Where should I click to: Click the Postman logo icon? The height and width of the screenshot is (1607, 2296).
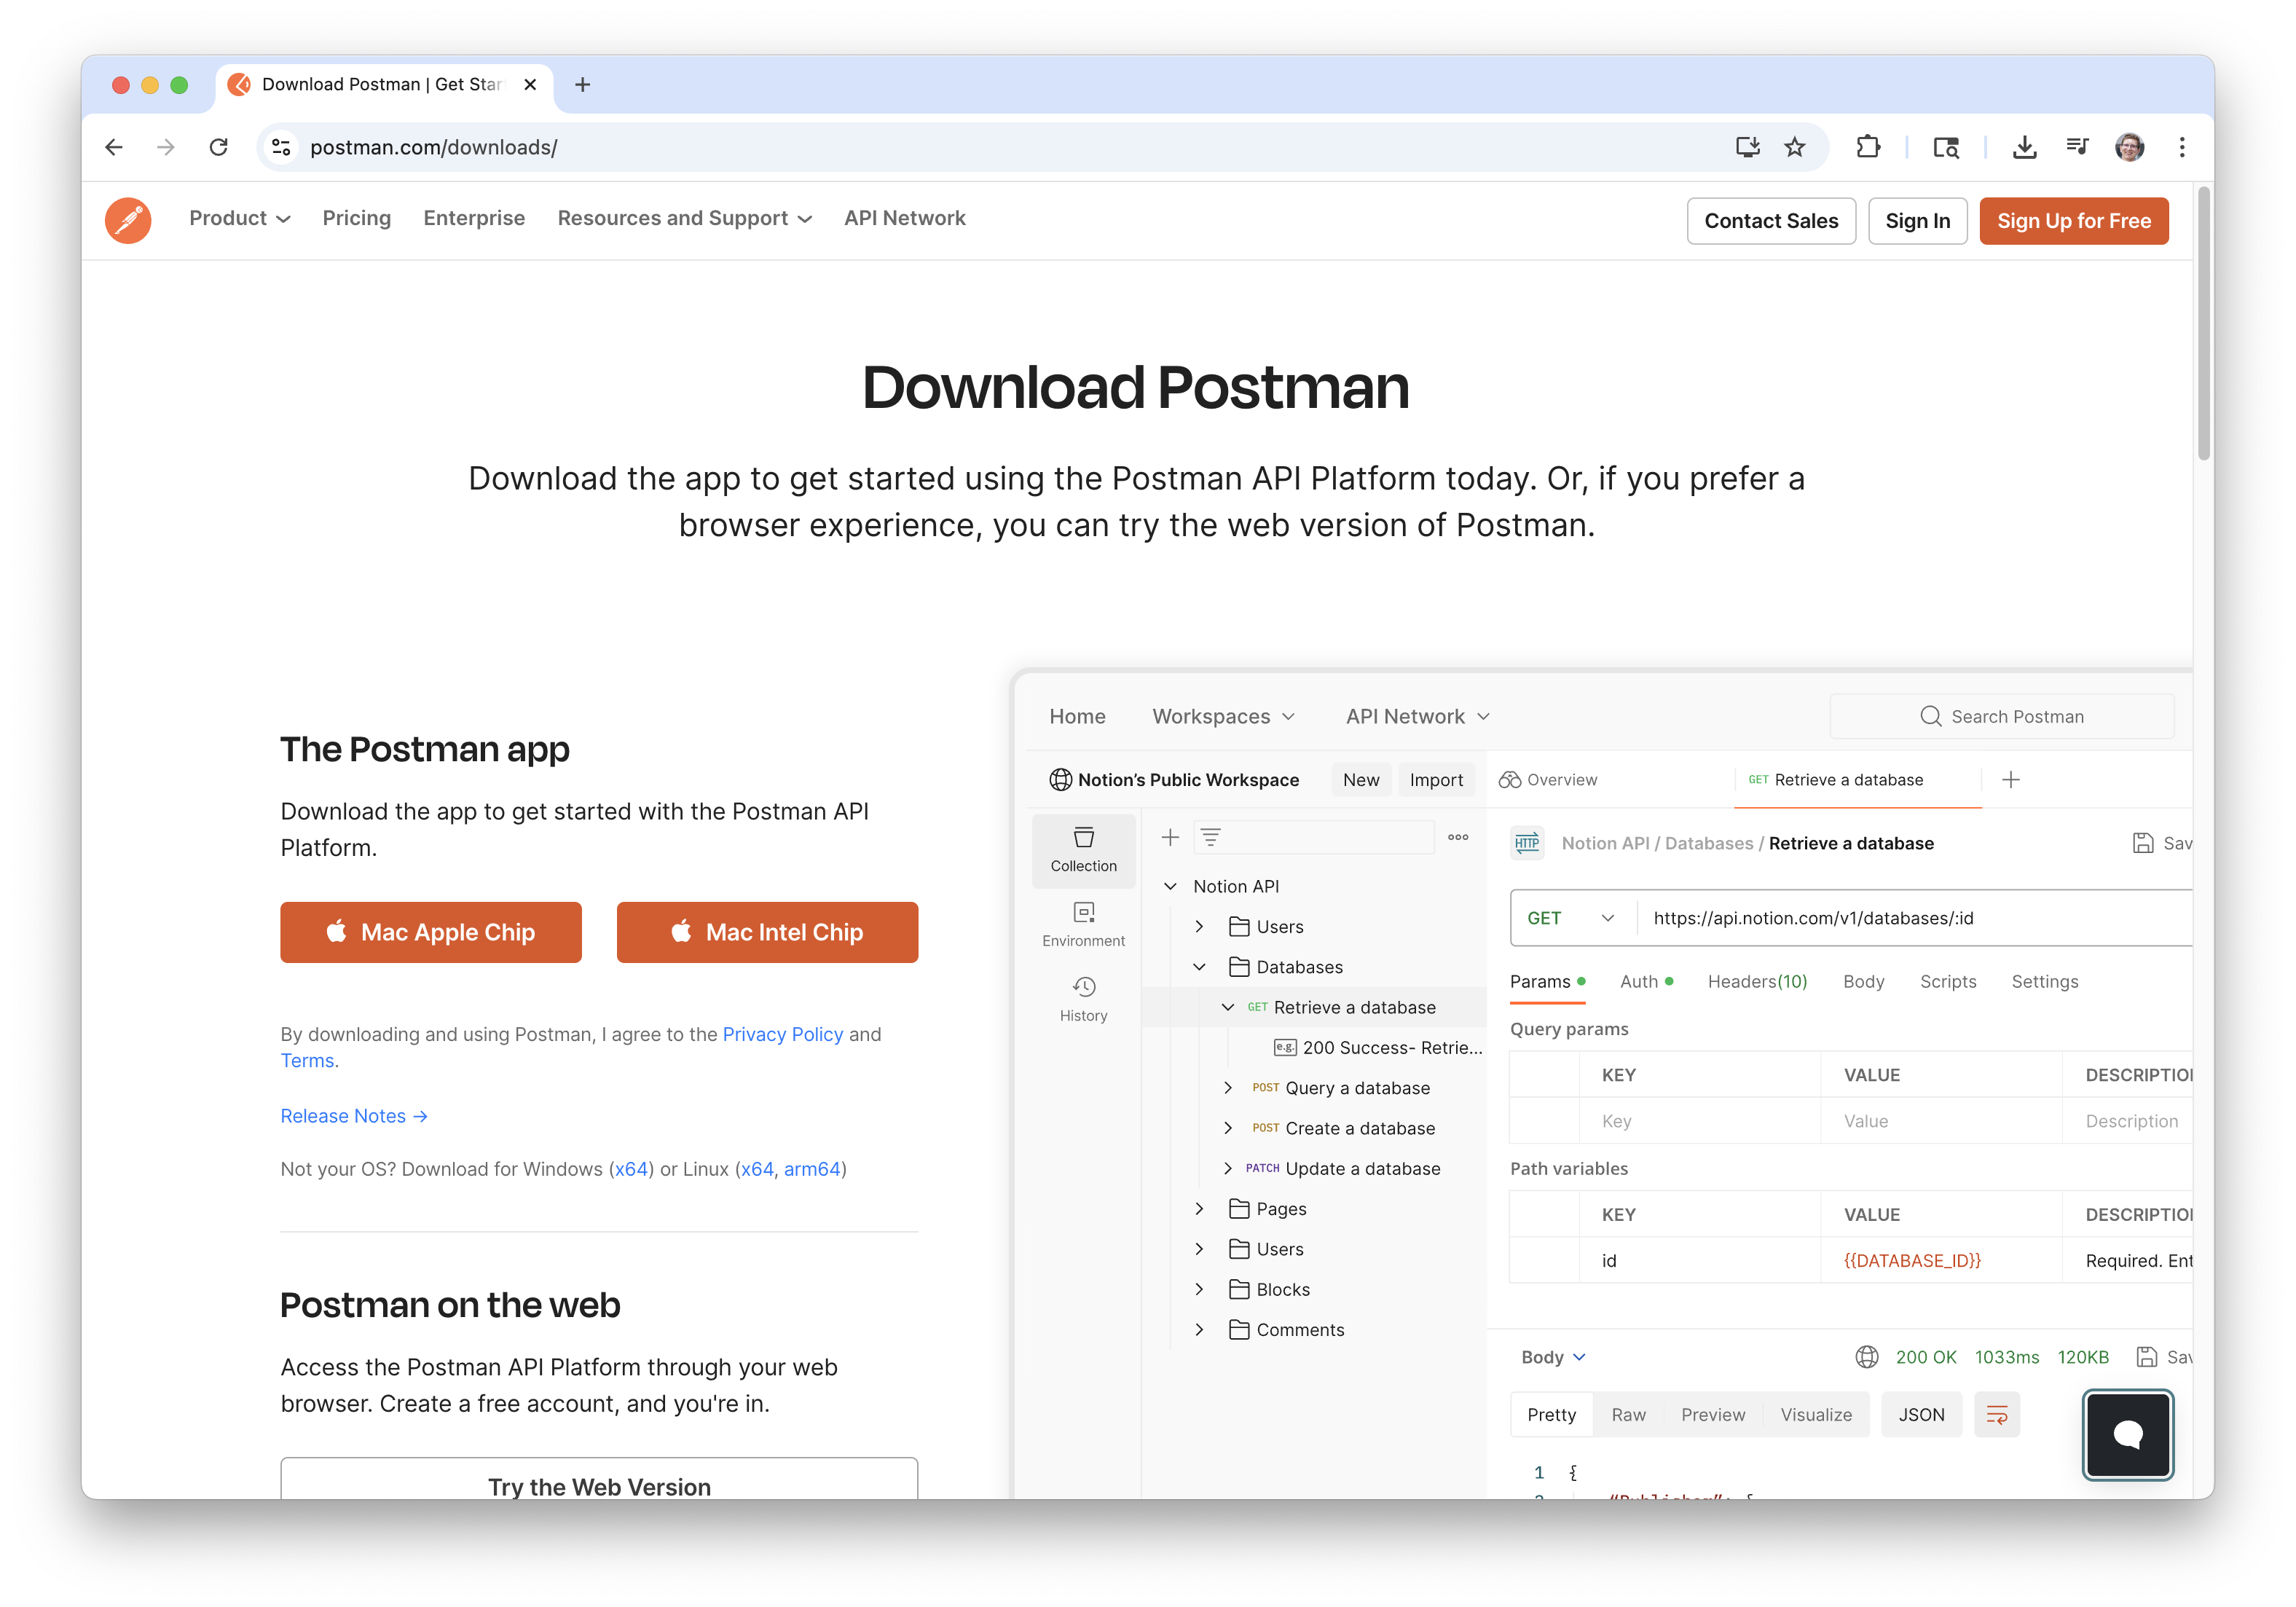[128, 220]
